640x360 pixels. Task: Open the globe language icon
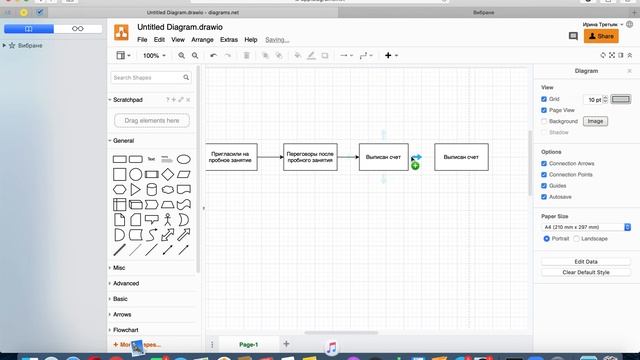(630, 24)
